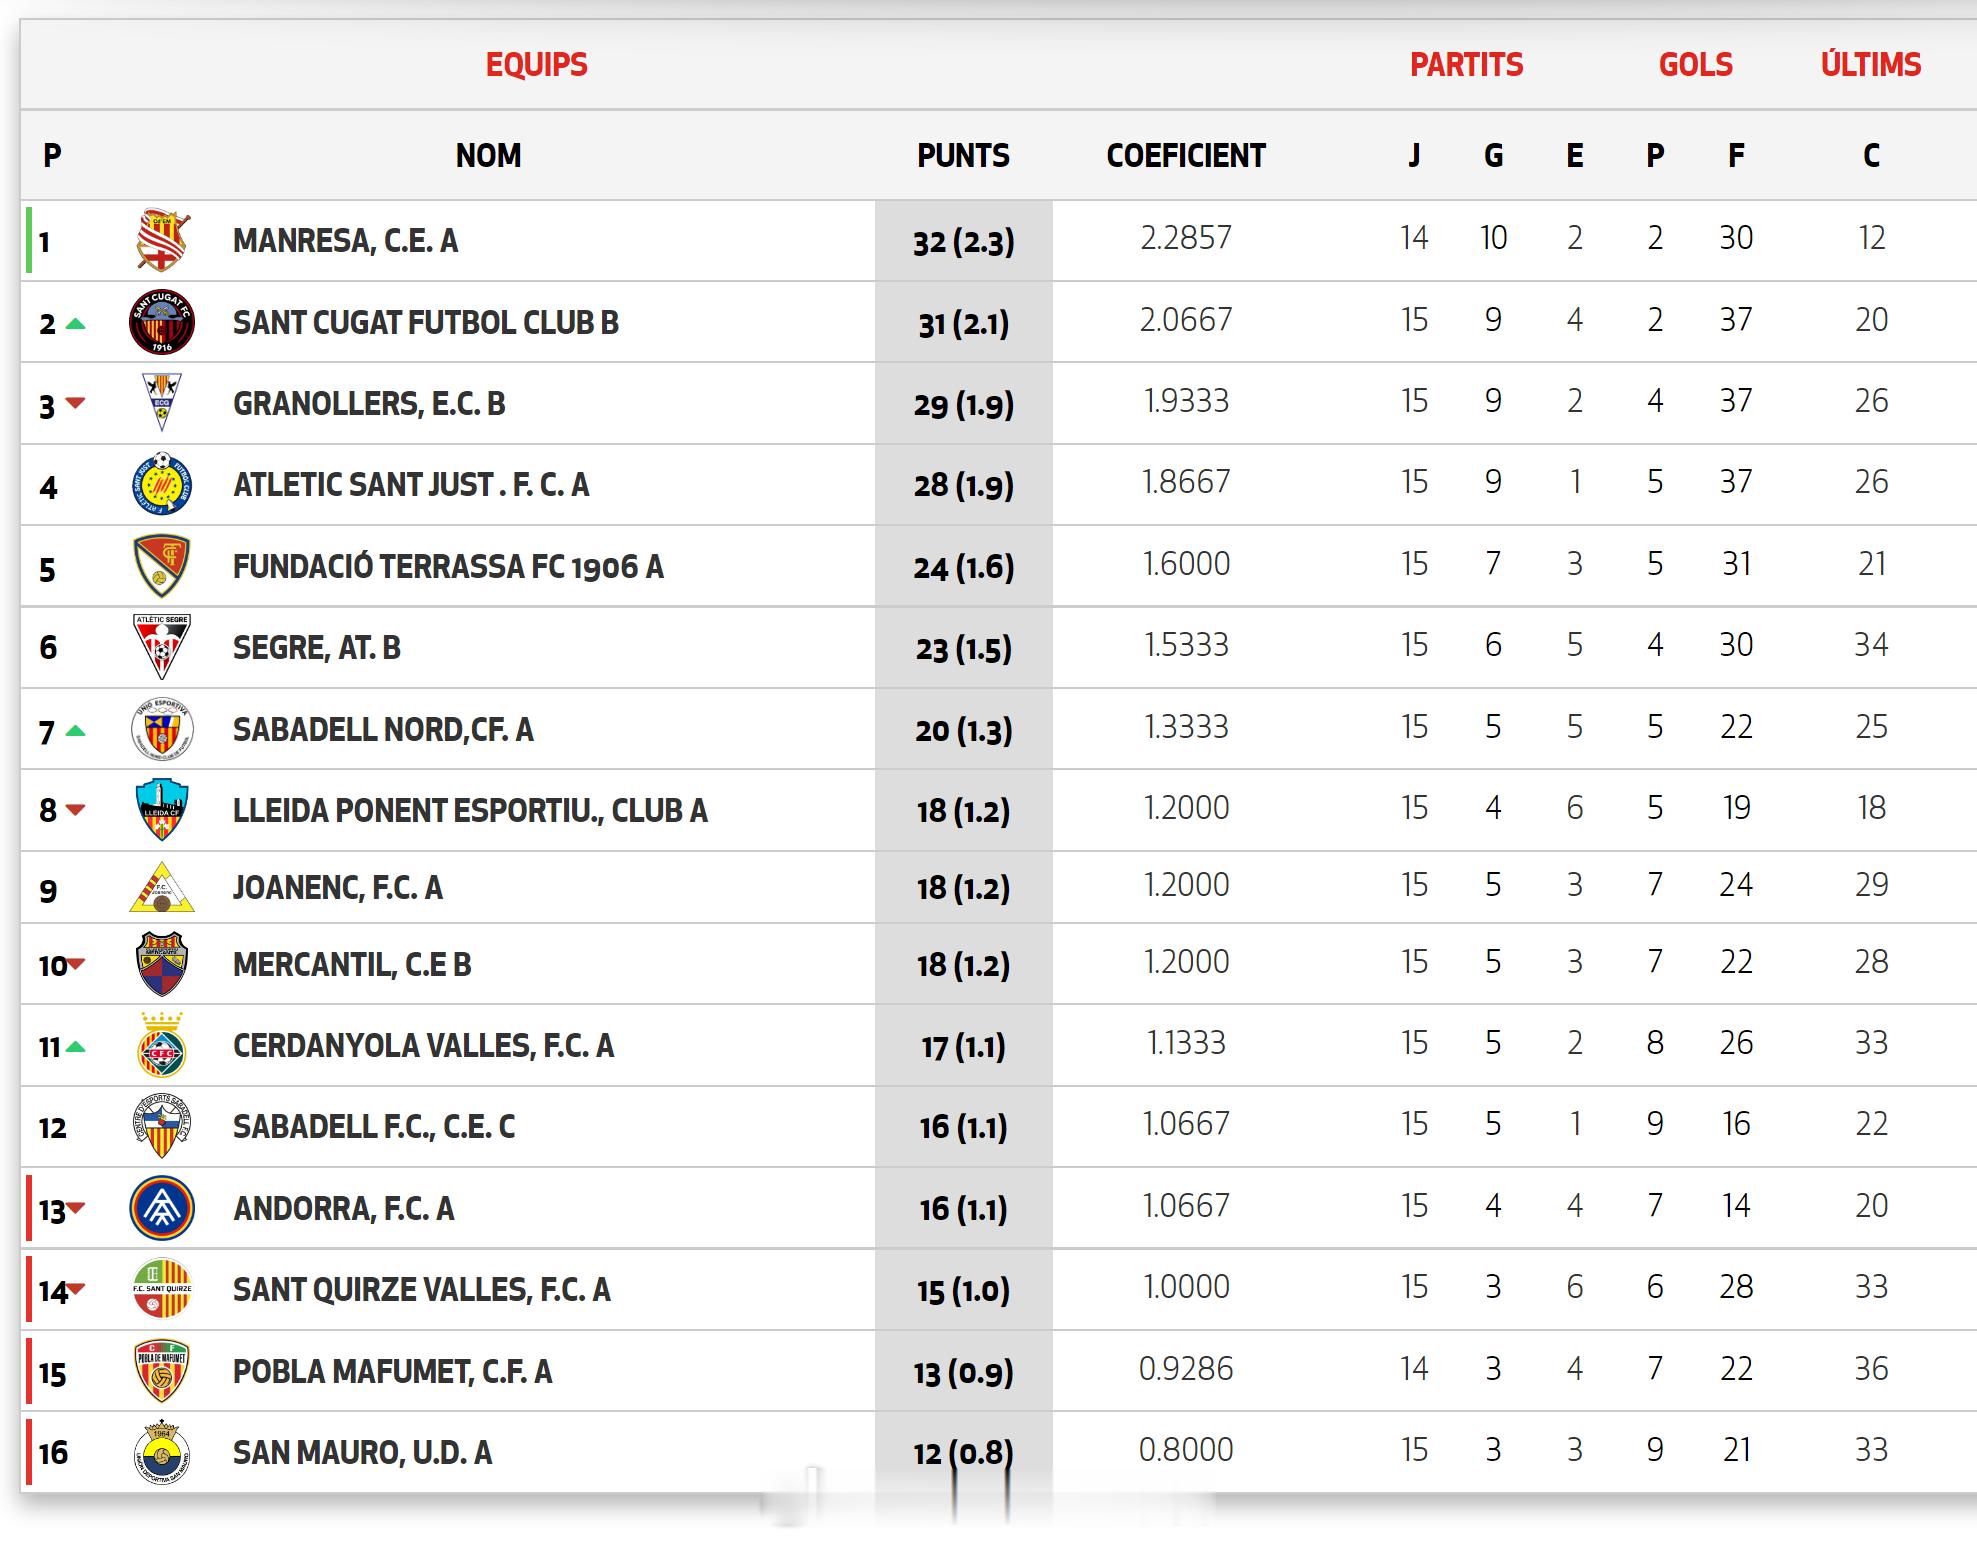
Task: Click the Atlètic Segre crest
Action: pyautogui.click(x=162, y=647)
